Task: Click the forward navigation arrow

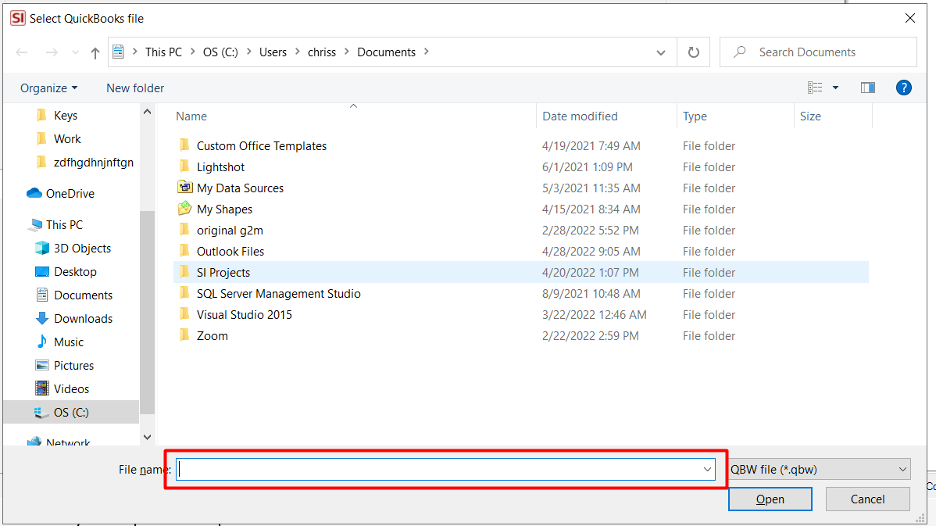Action: click(x=52, y=53)
